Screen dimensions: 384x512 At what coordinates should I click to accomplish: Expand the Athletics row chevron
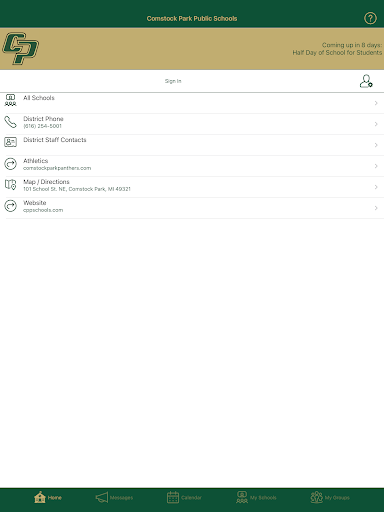click(376, 166)
